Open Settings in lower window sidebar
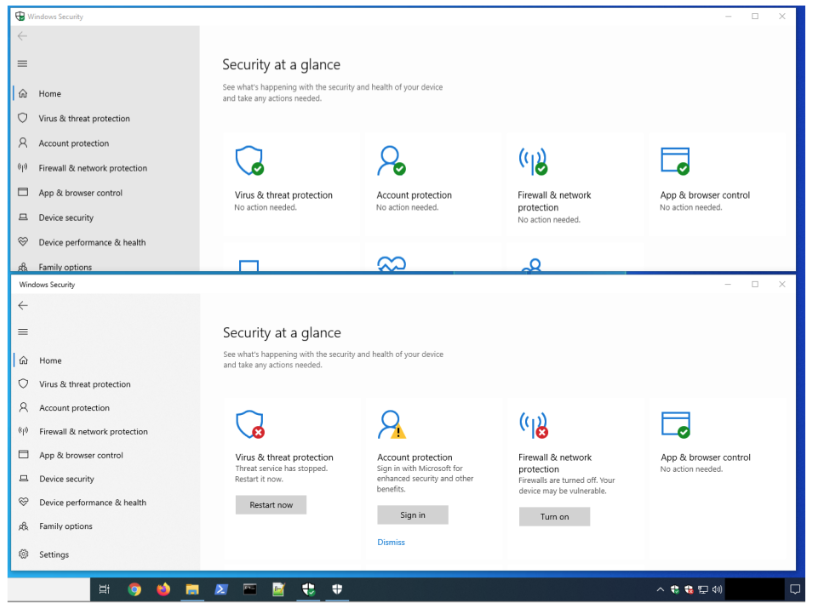817x605 pixels. click(106, 554)
